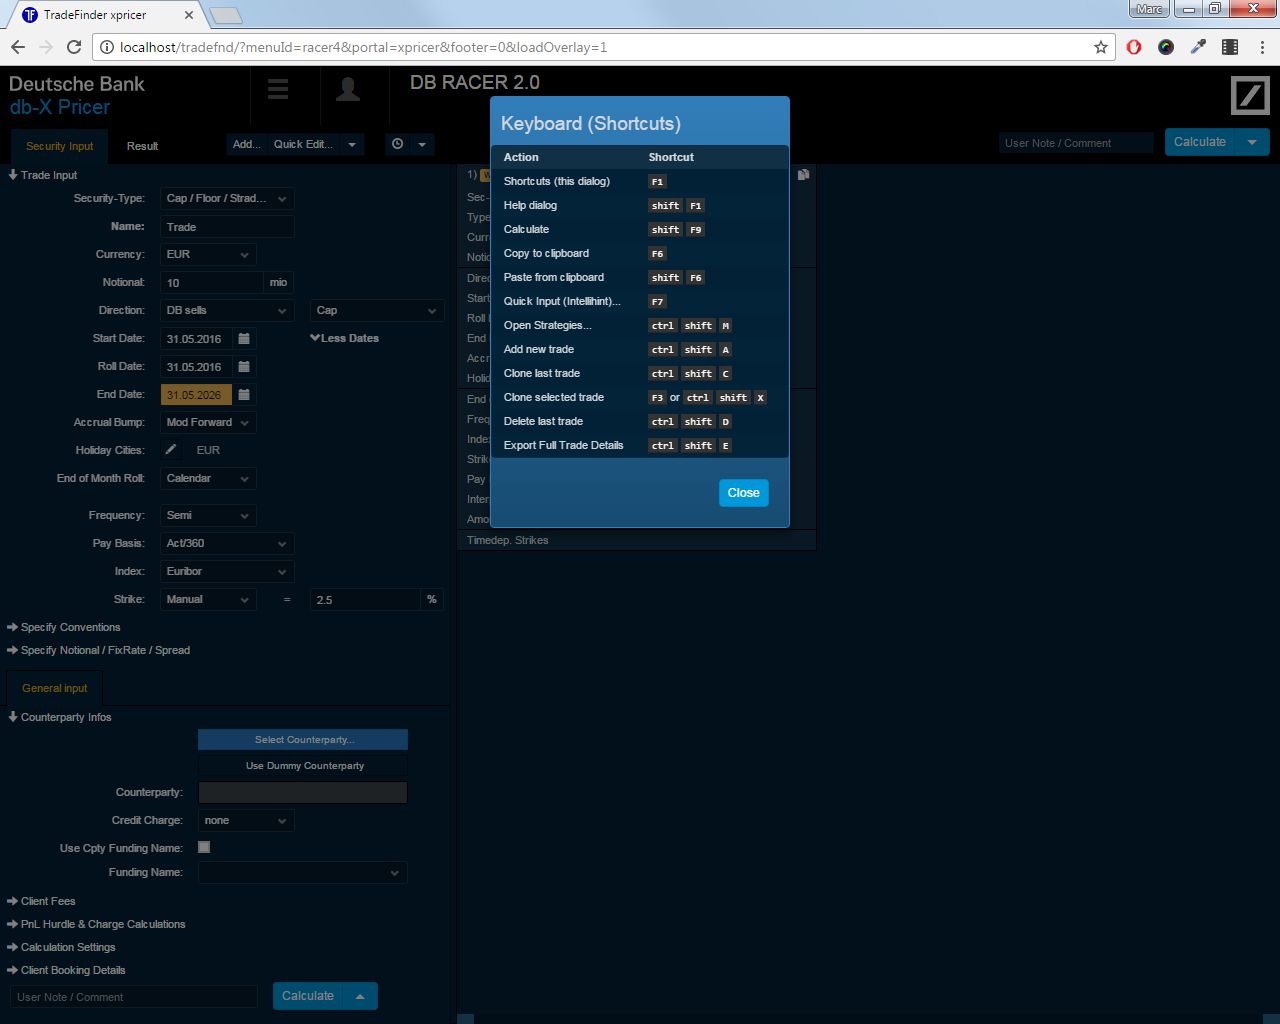1280x1024 pixels.
Task: Reload the page in browser
Action: click(74, 47)
